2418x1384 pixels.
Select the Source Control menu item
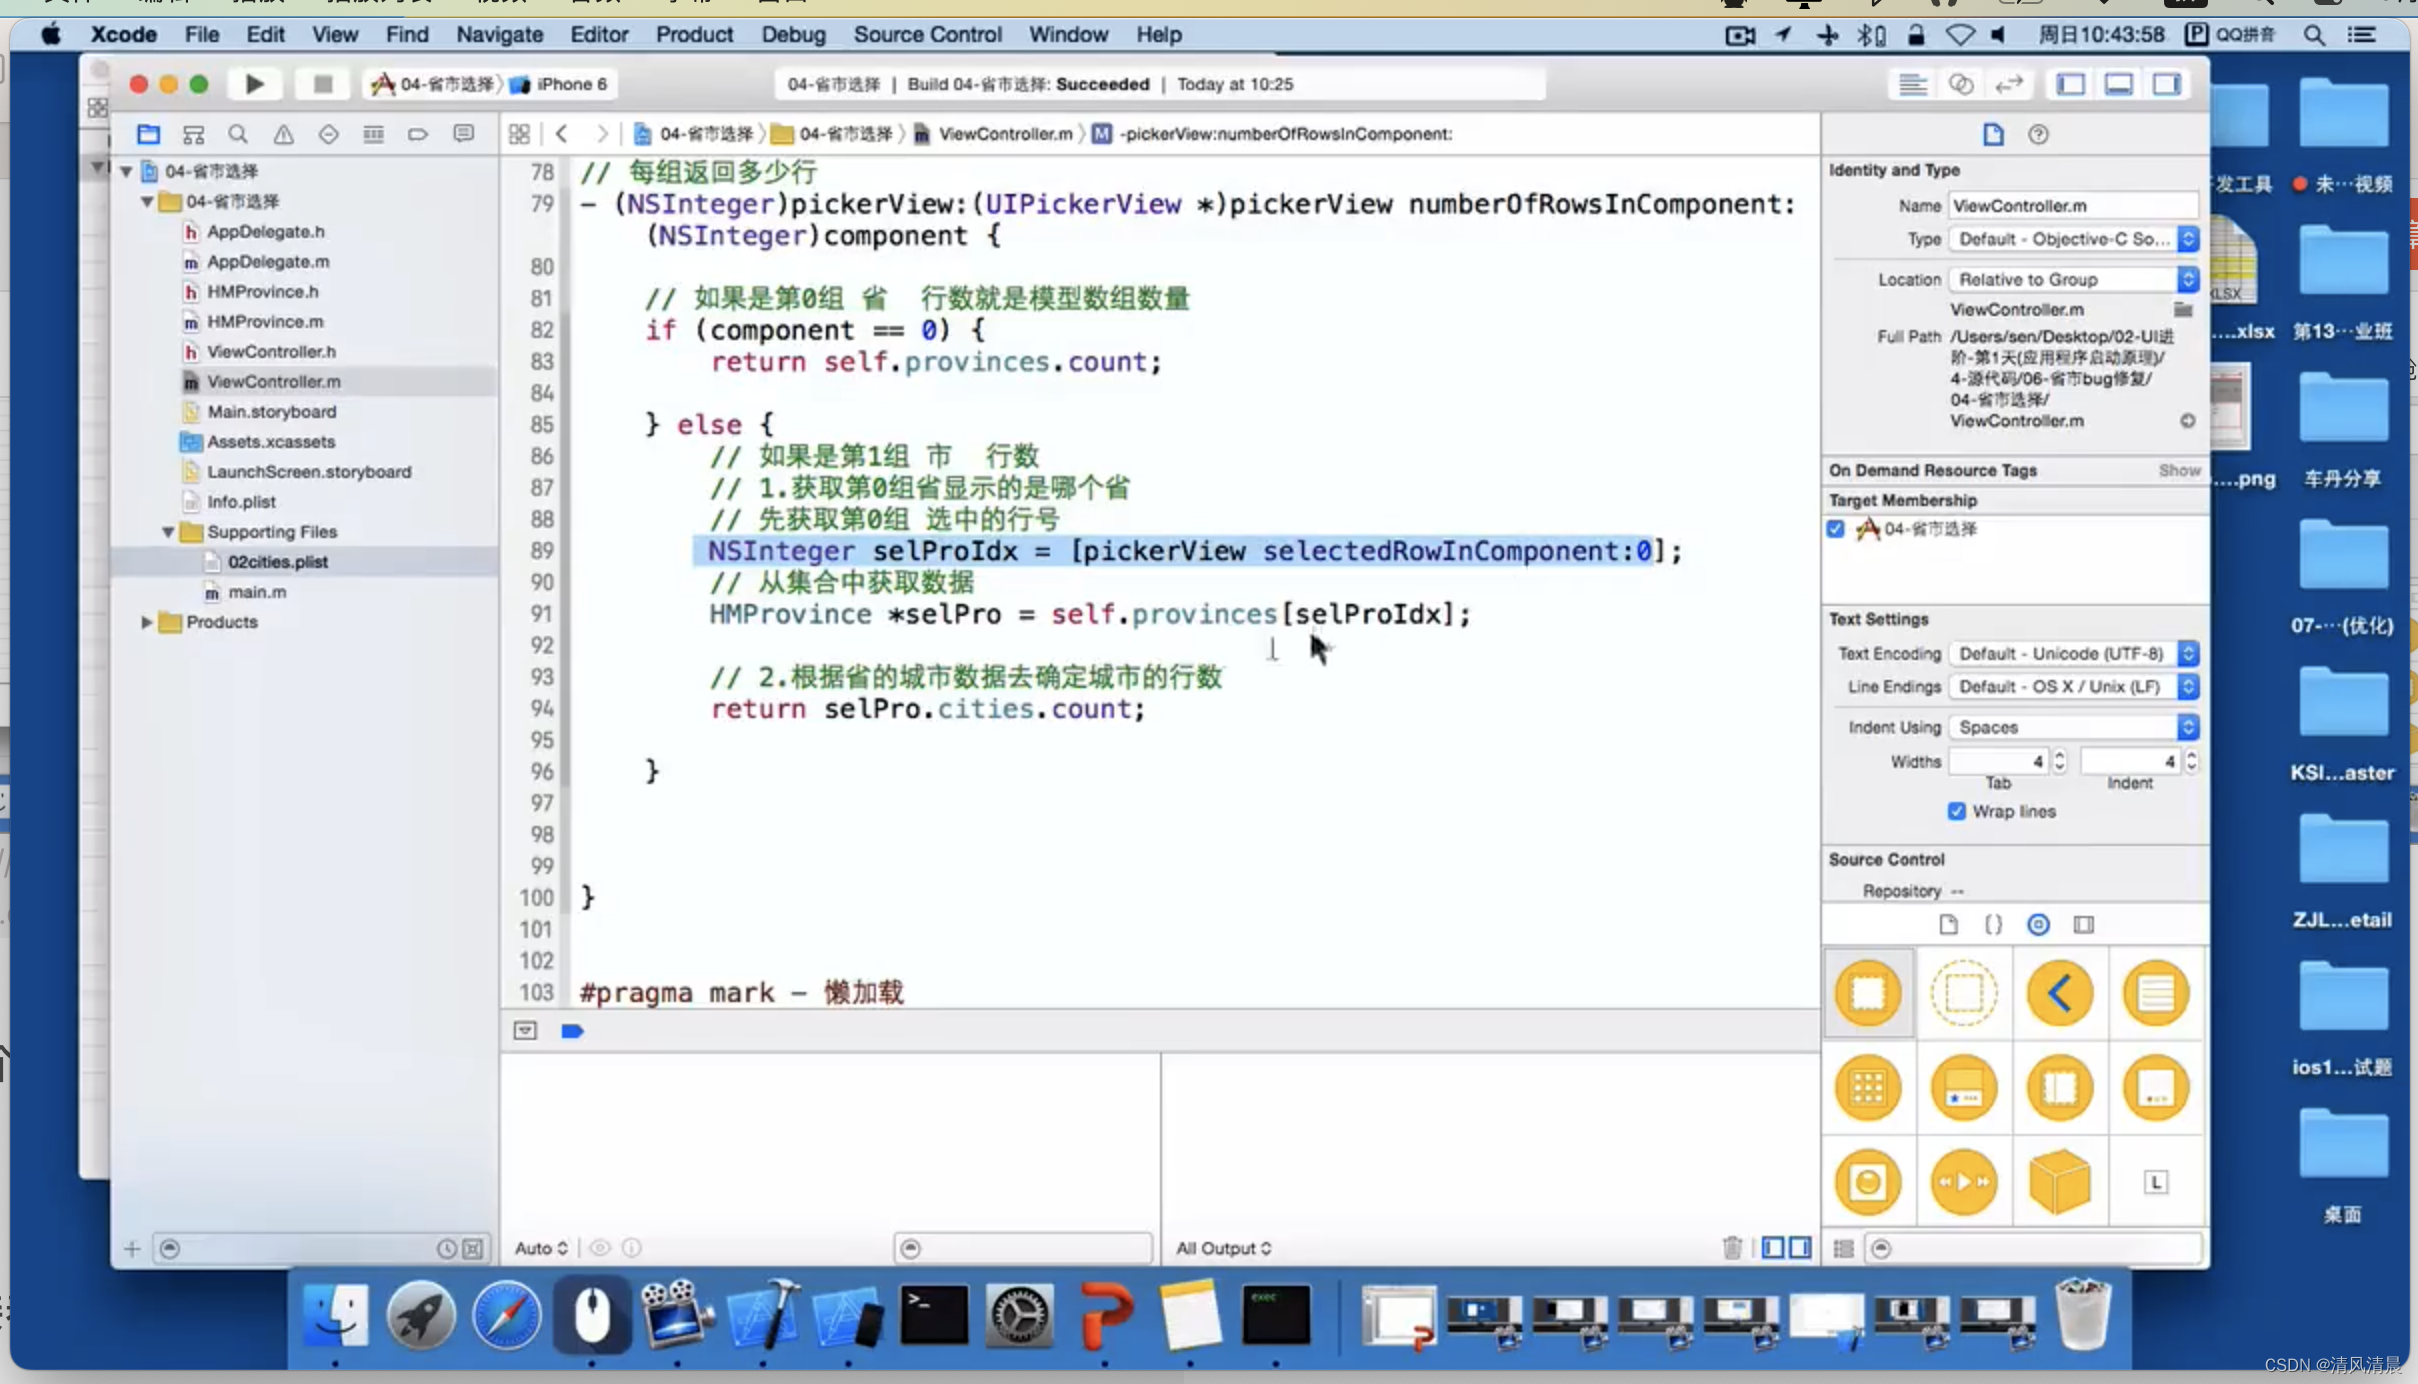(x=927, y=33)
